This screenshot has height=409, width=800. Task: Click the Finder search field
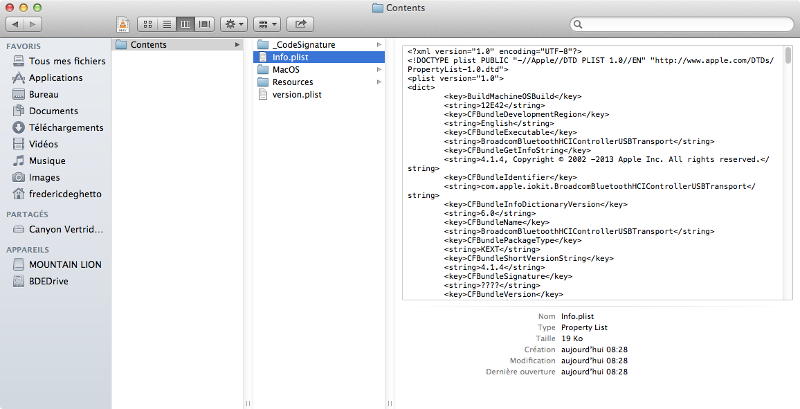pos(682,24)
